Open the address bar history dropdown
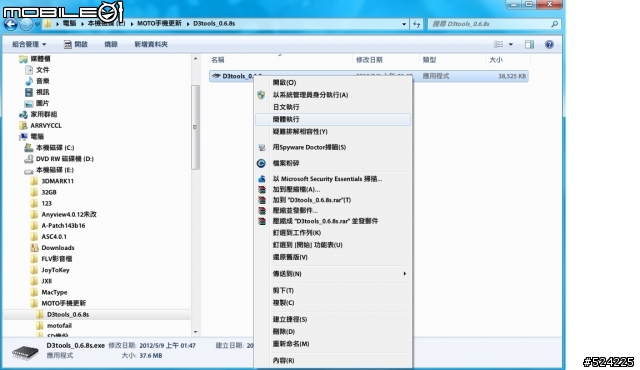The height and width of the screenshot is (370, 640). [404, 24]
